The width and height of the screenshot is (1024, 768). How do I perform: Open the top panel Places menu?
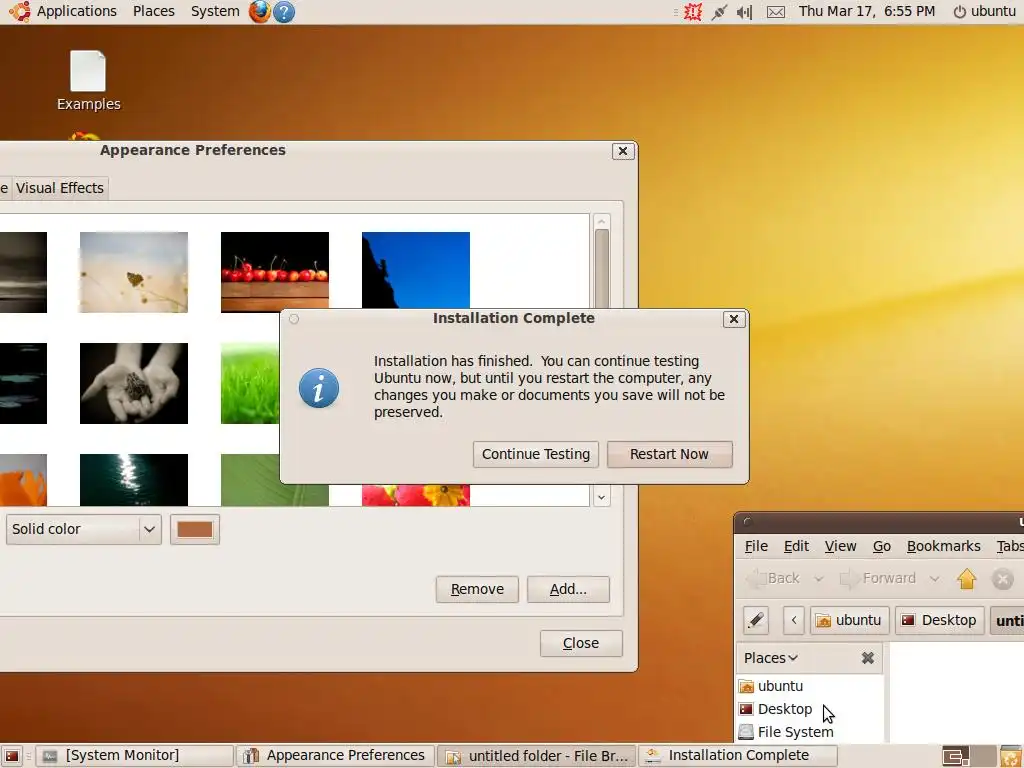(x=153, y=11)
